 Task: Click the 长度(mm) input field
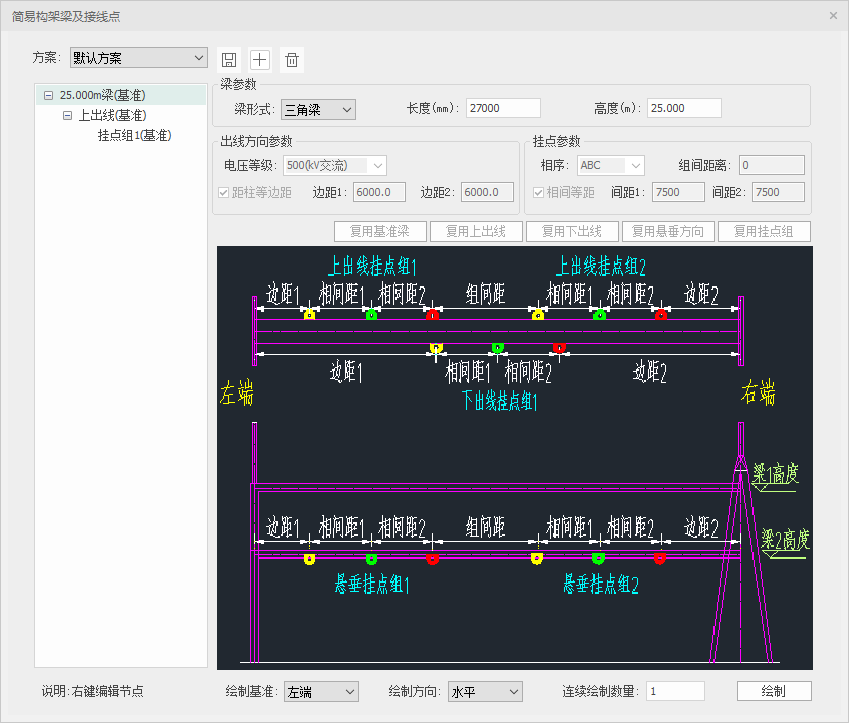point(502,108)
